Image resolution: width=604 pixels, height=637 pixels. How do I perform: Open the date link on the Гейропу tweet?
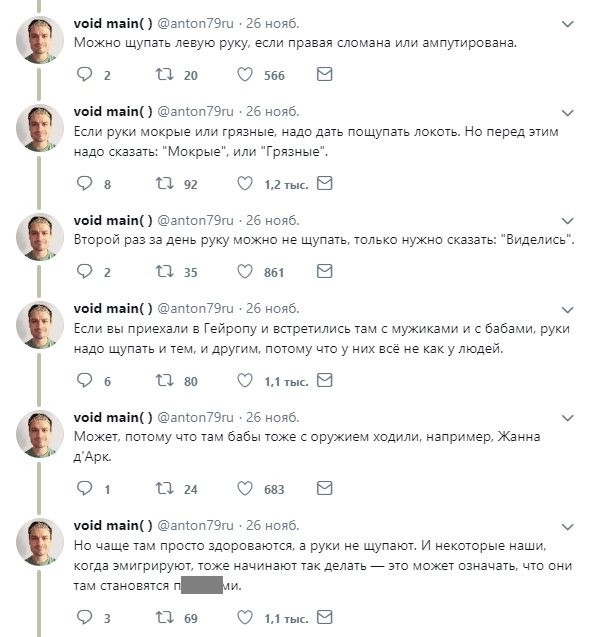[272, 308]
